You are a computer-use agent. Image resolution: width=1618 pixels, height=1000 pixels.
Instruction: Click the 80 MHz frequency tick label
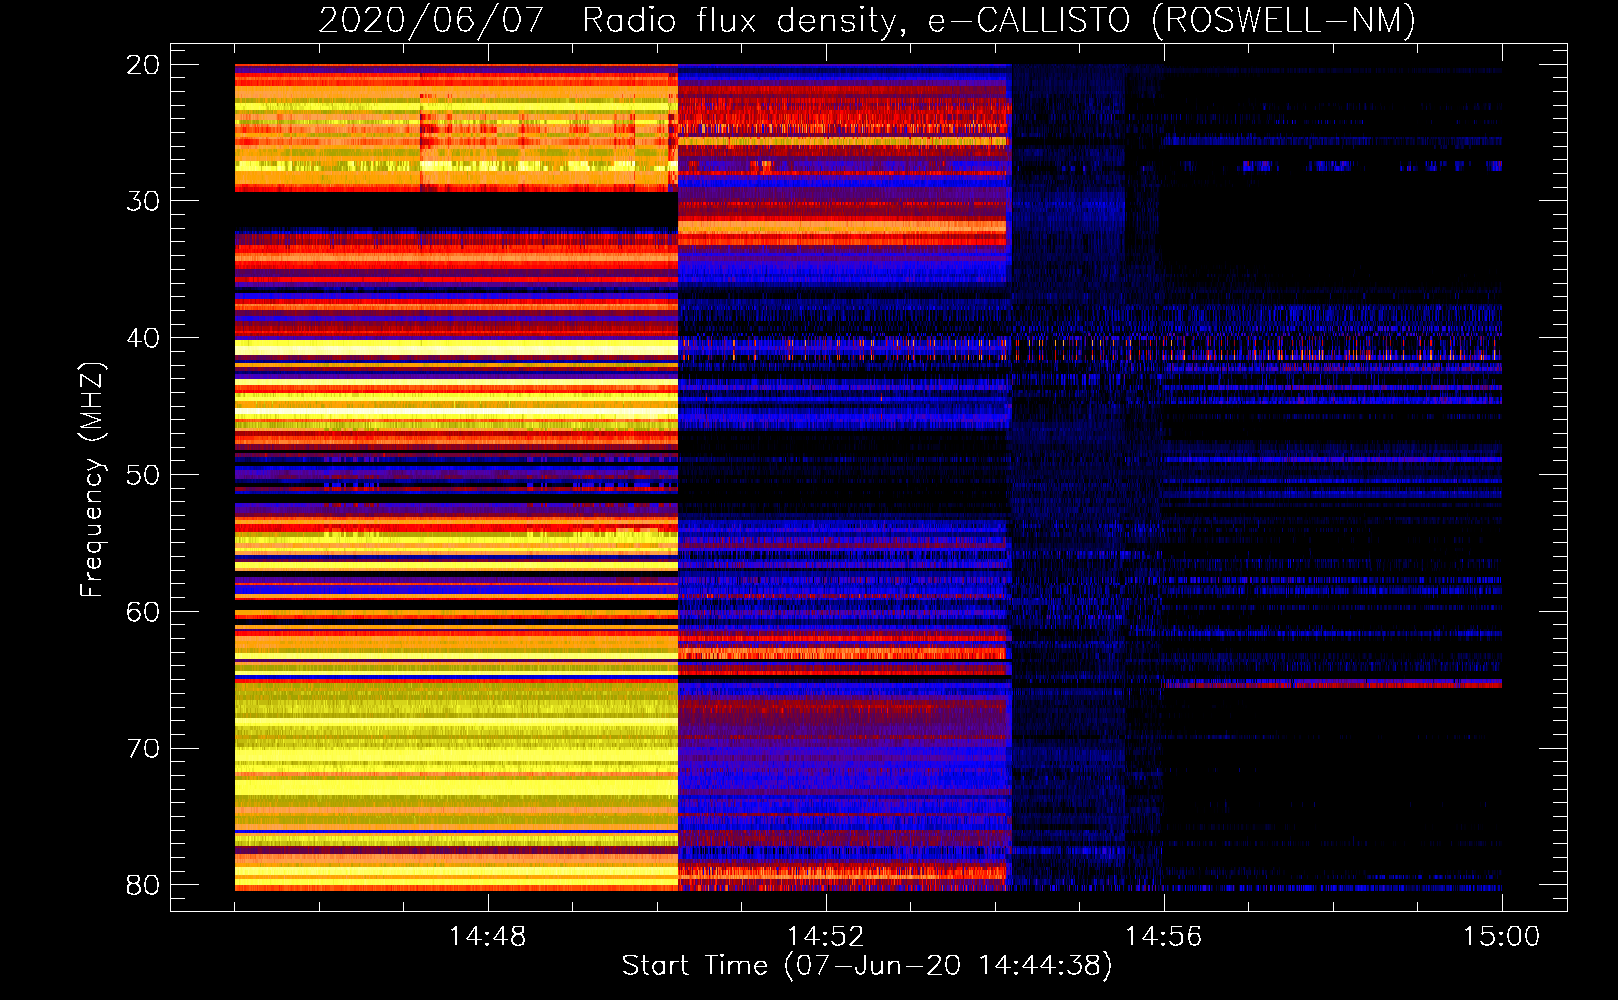point(143,885)
